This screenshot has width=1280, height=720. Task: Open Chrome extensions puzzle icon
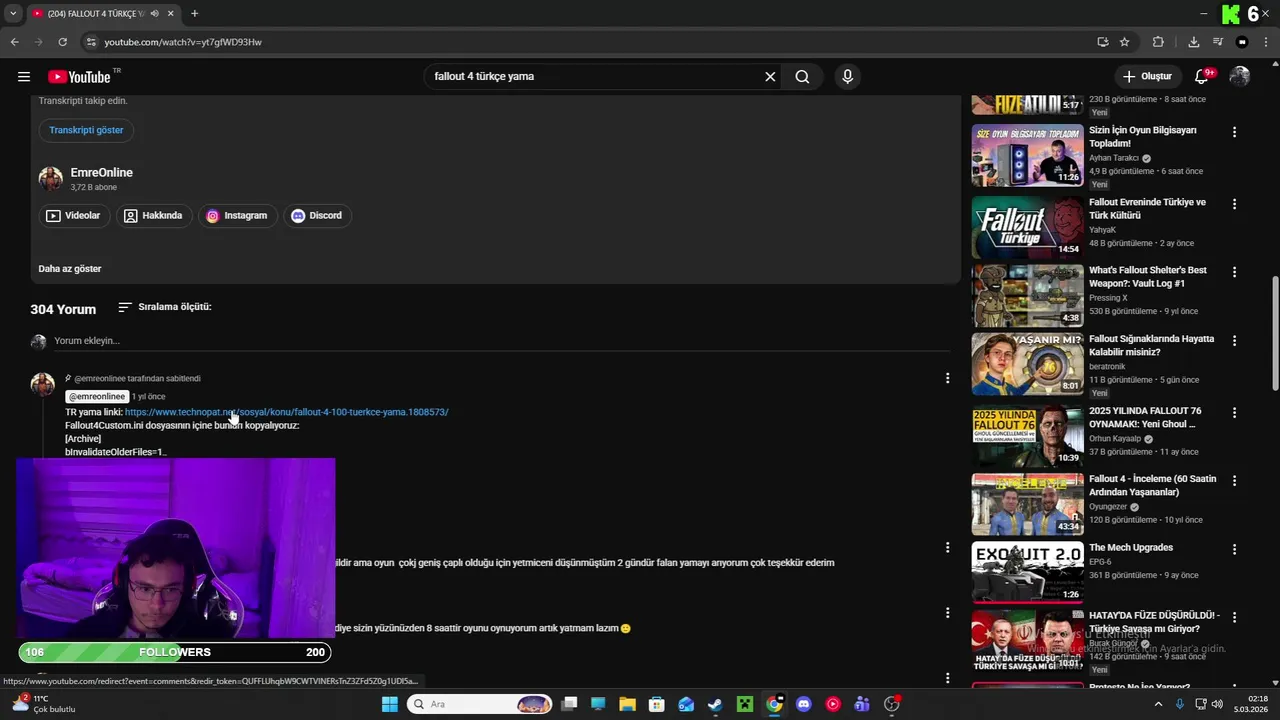(x=1158, y=42)
